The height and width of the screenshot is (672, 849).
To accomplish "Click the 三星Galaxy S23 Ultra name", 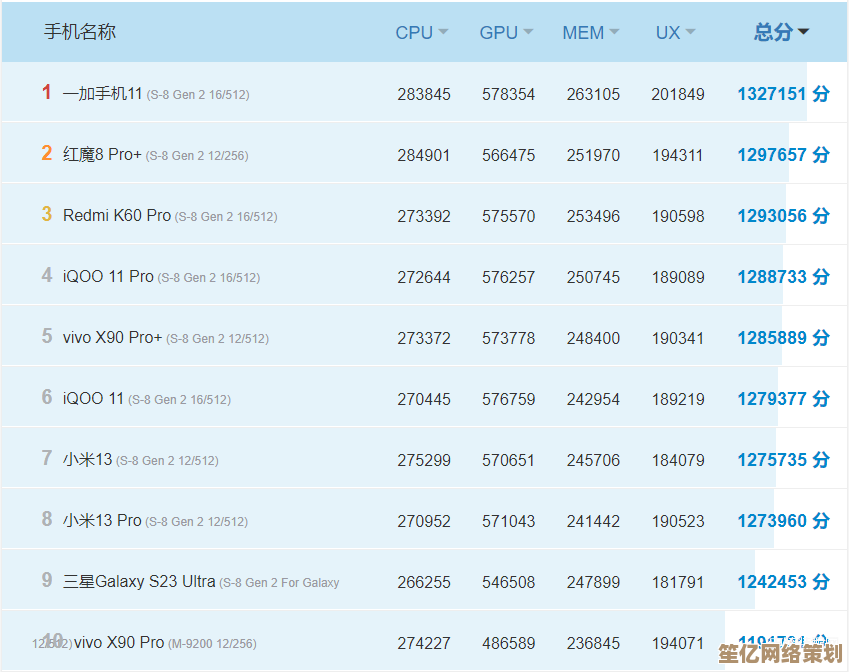I will coord(139,582).
